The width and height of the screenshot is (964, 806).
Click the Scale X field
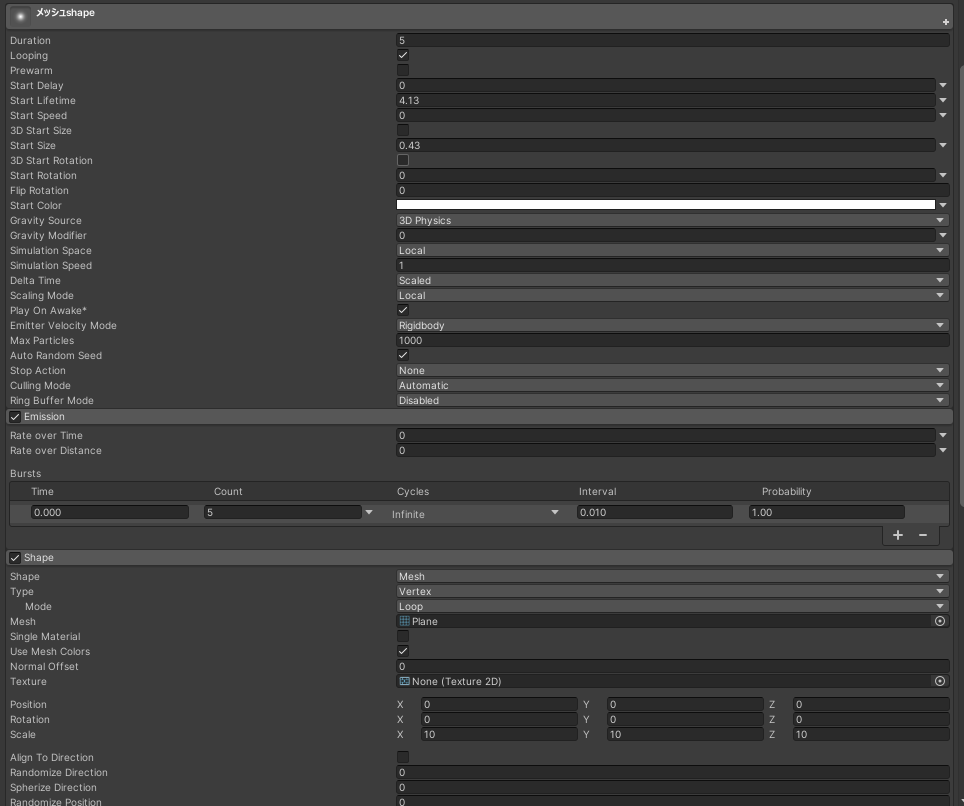click(x=499, y=734)
